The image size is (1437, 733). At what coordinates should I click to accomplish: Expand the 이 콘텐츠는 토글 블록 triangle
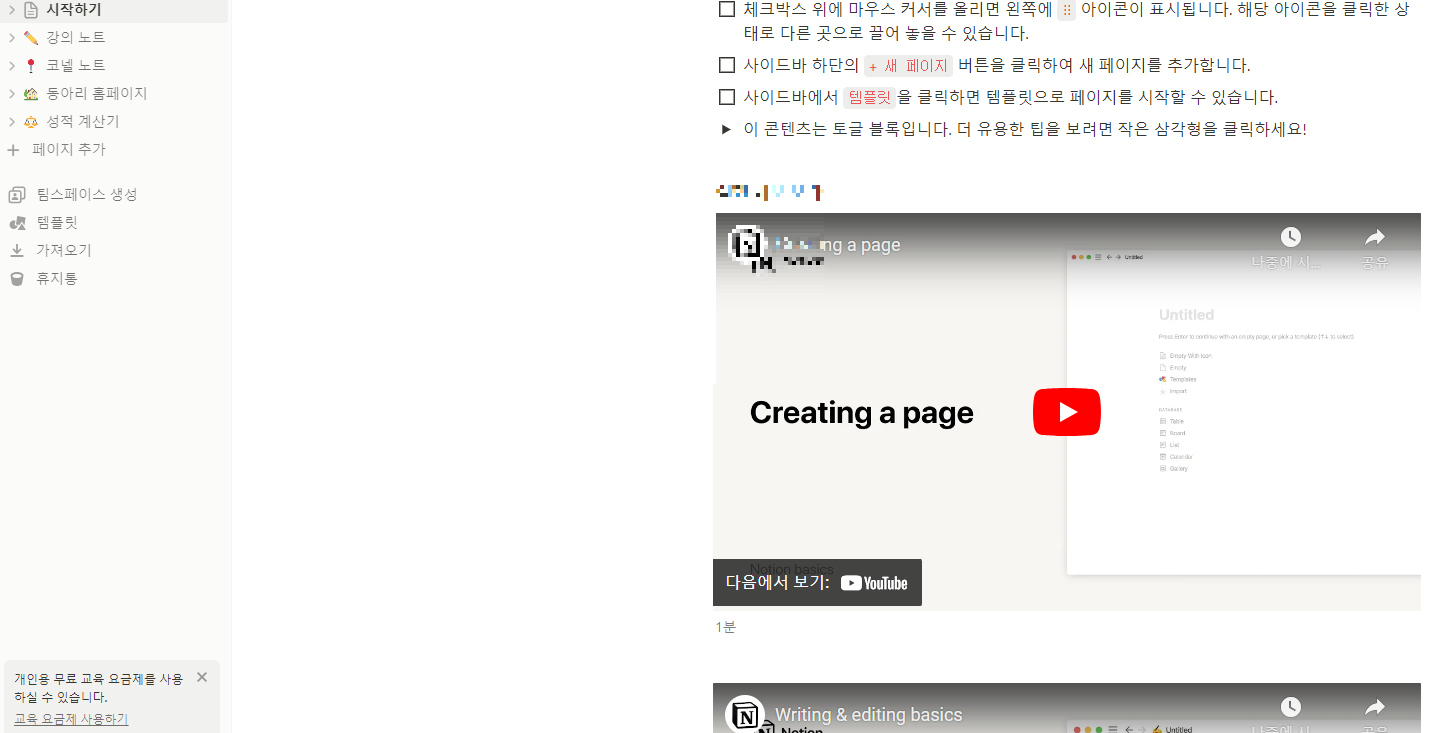pos(727,129)
